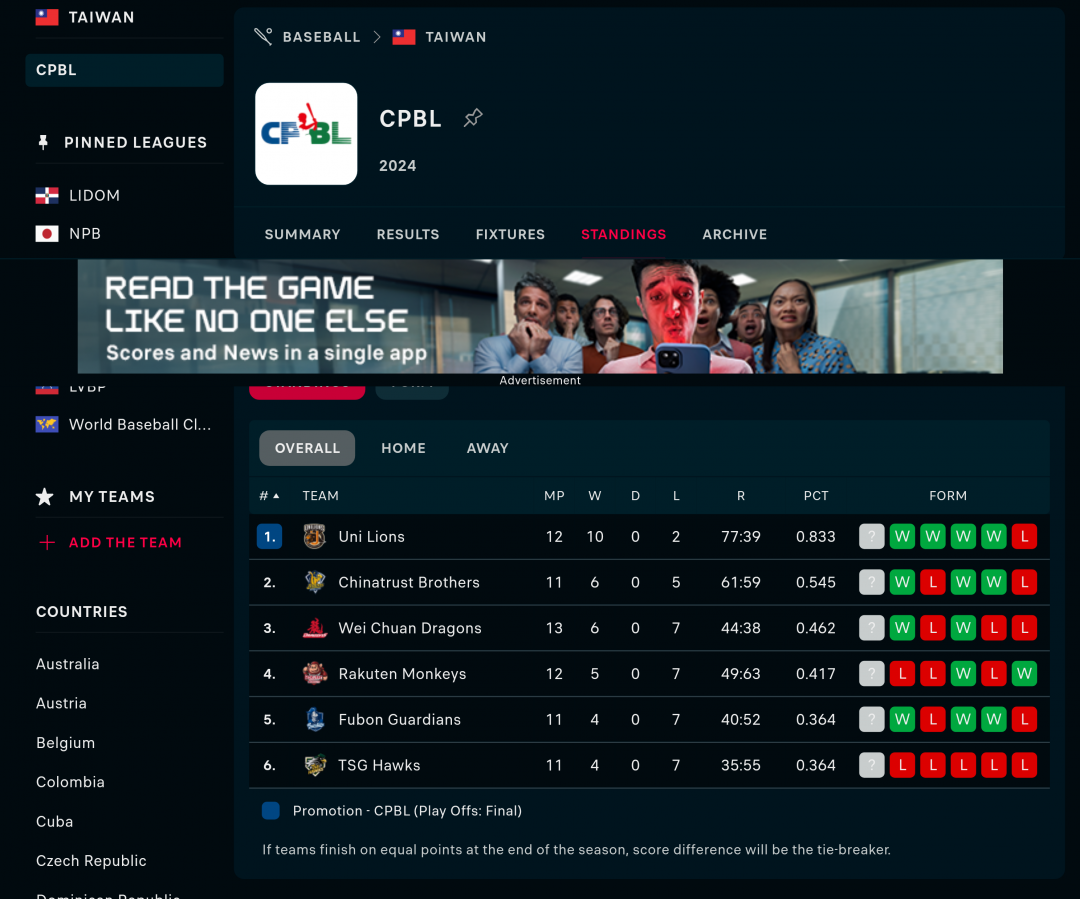Open the Rakuten Monkeys team page
This screenshot has height=899, width=1080.
pyautogui.click(x=402, y=674)
